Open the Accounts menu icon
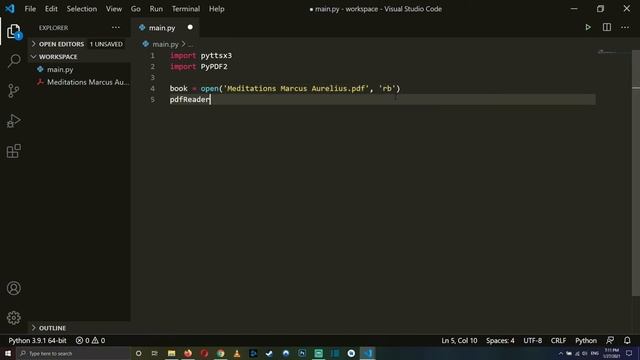 pos(13,288)
